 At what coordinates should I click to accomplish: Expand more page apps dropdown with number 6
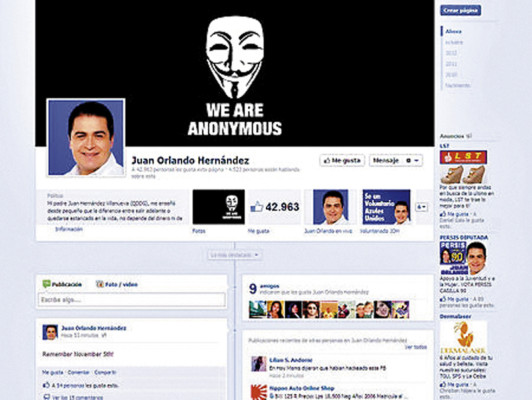click(421, 207)
